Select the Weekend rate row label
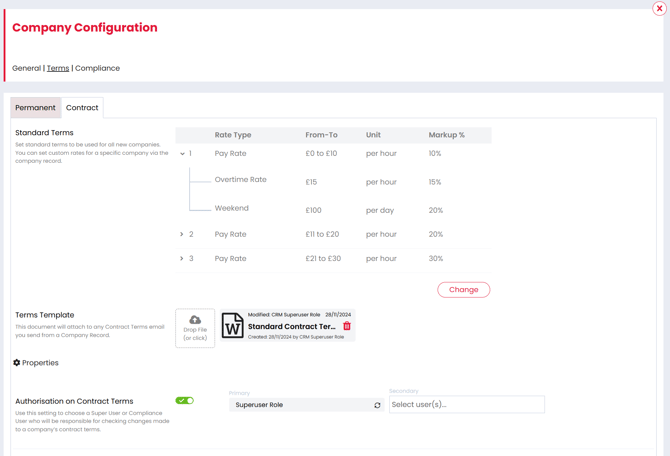This screenshot has height=456, width=670. tap(232, 208)
